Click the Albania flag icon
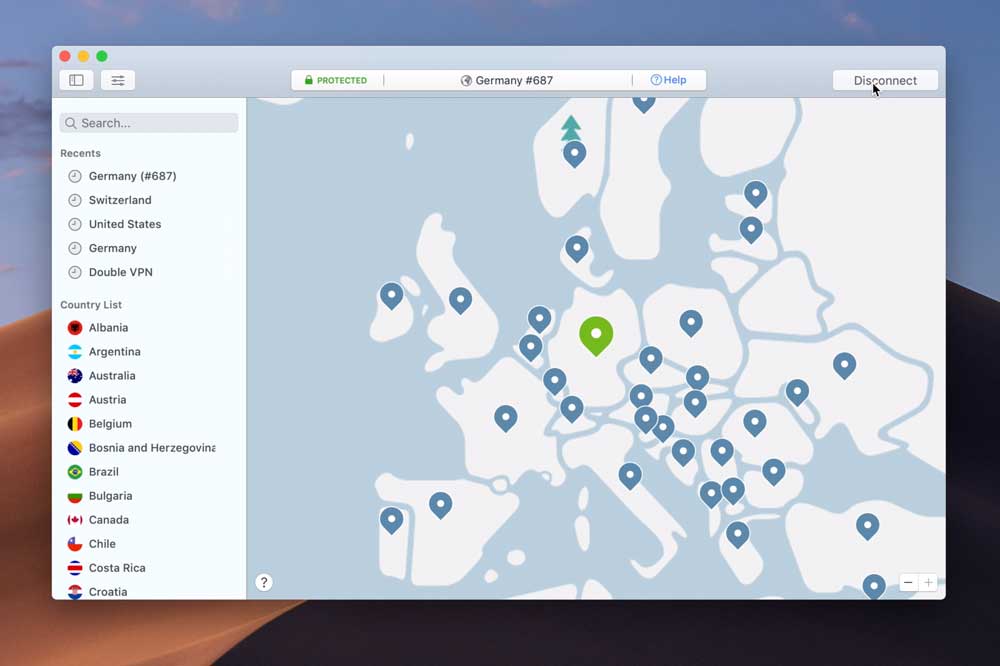1000x666 pixels. 75,328
